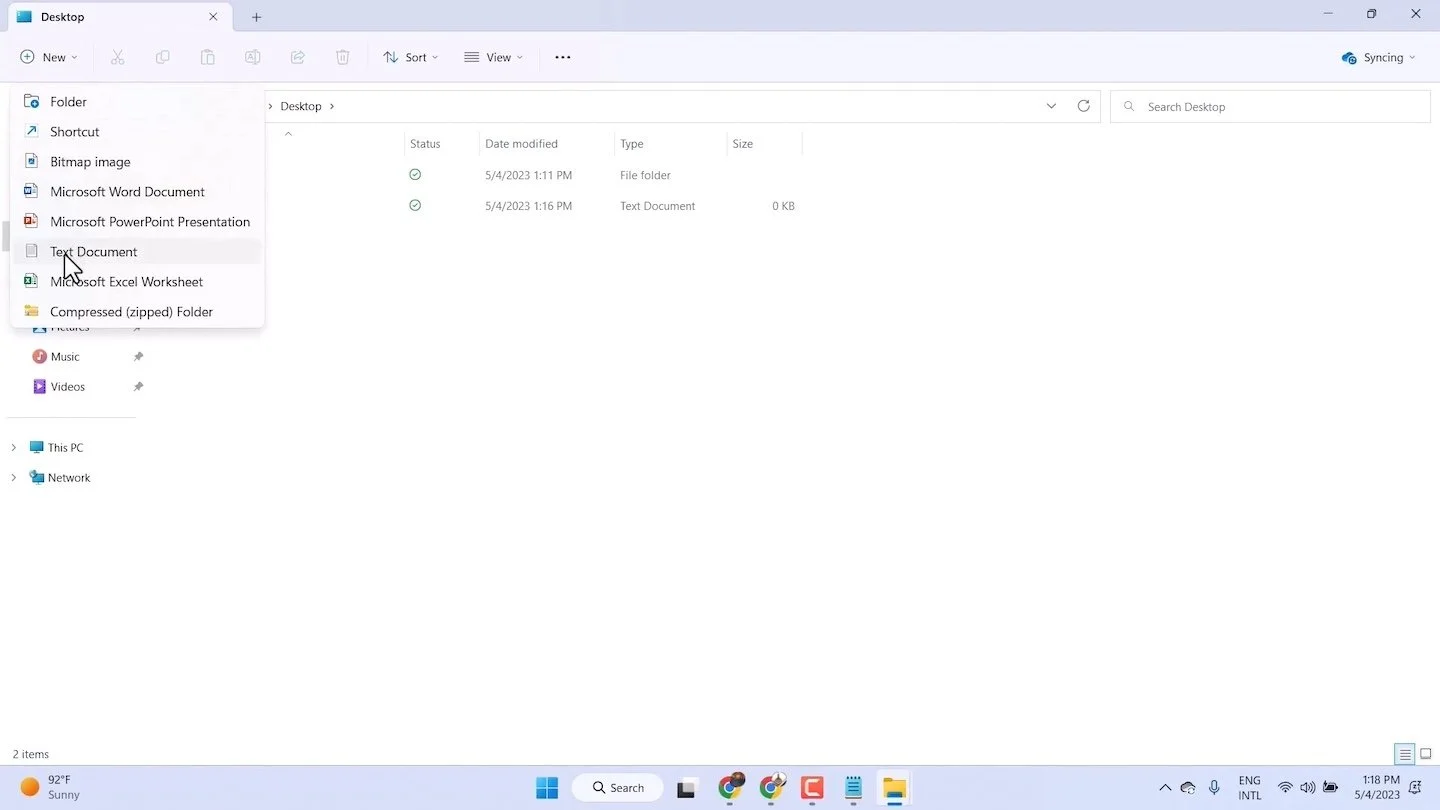Screen dimensions: 1440x810
Task: Open the ENG INTL language switcher
Action: (x=1250, y=788)
